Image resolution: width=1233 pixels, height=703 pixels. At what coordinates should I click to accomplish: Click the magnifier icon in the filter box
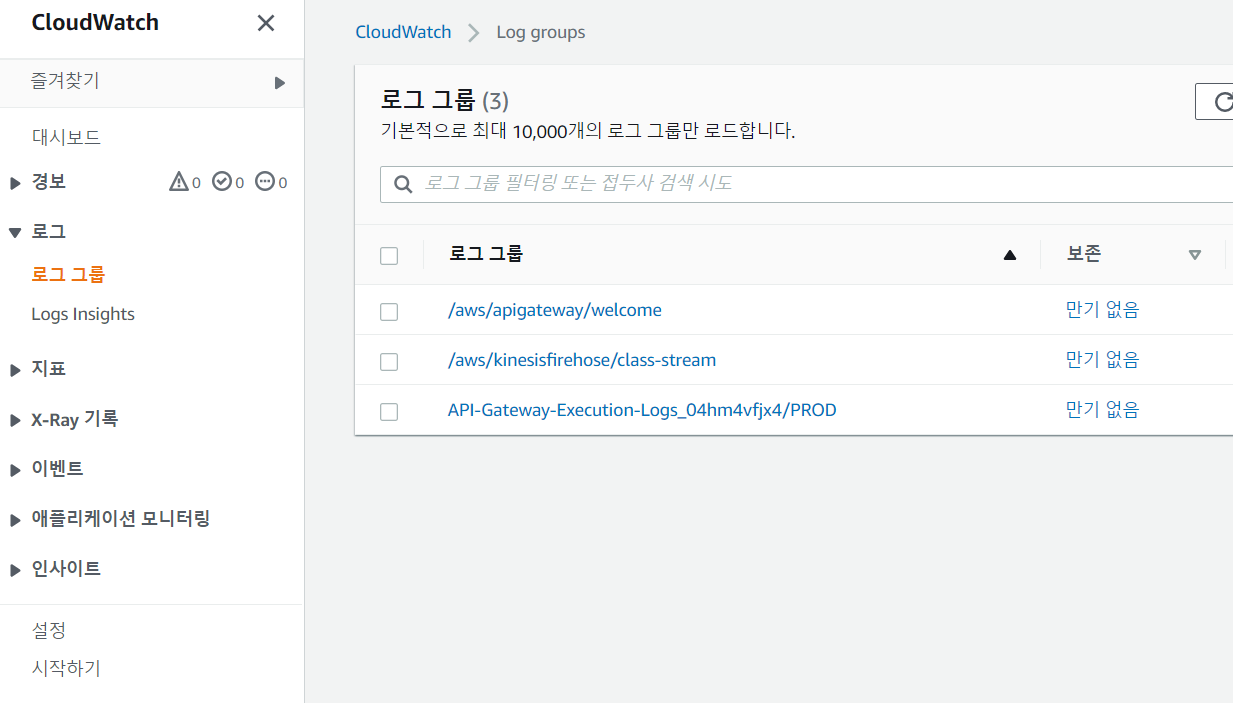tap(403, 184)
